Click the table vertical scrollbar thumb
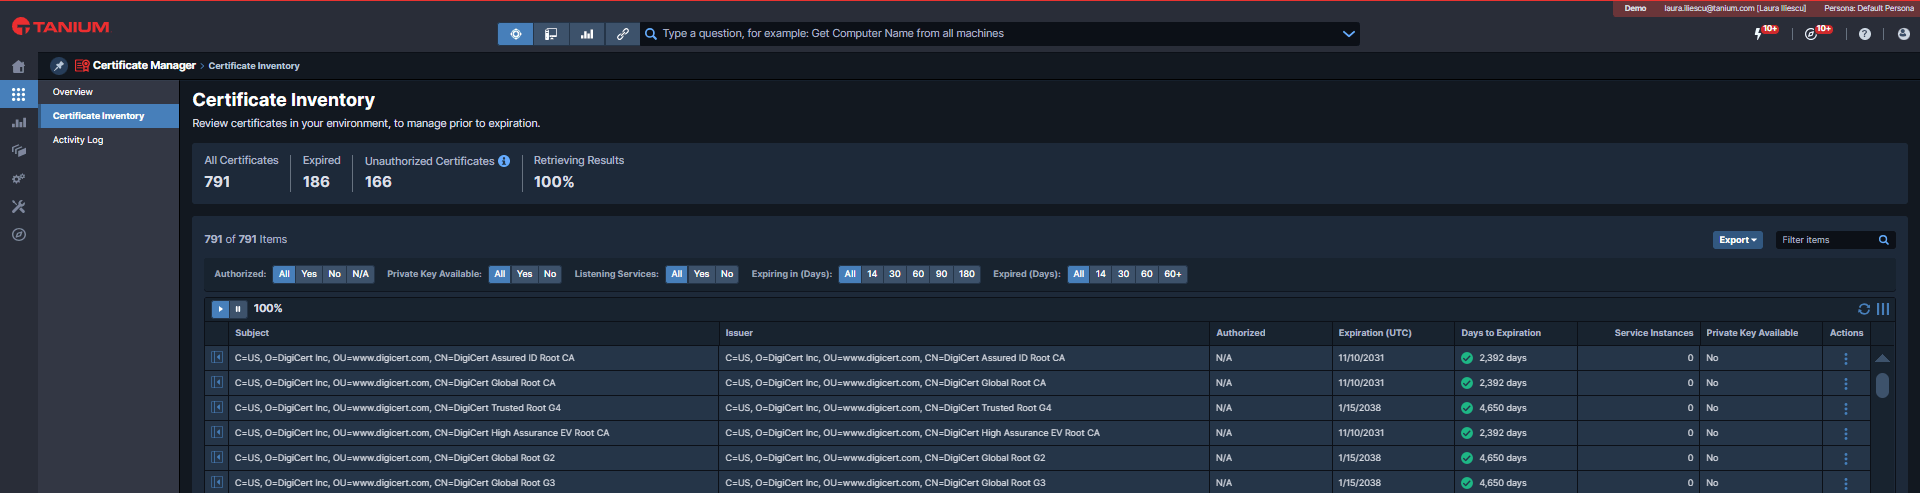The width and height of the screenshot is (1920, 493). pos(1882,386)
